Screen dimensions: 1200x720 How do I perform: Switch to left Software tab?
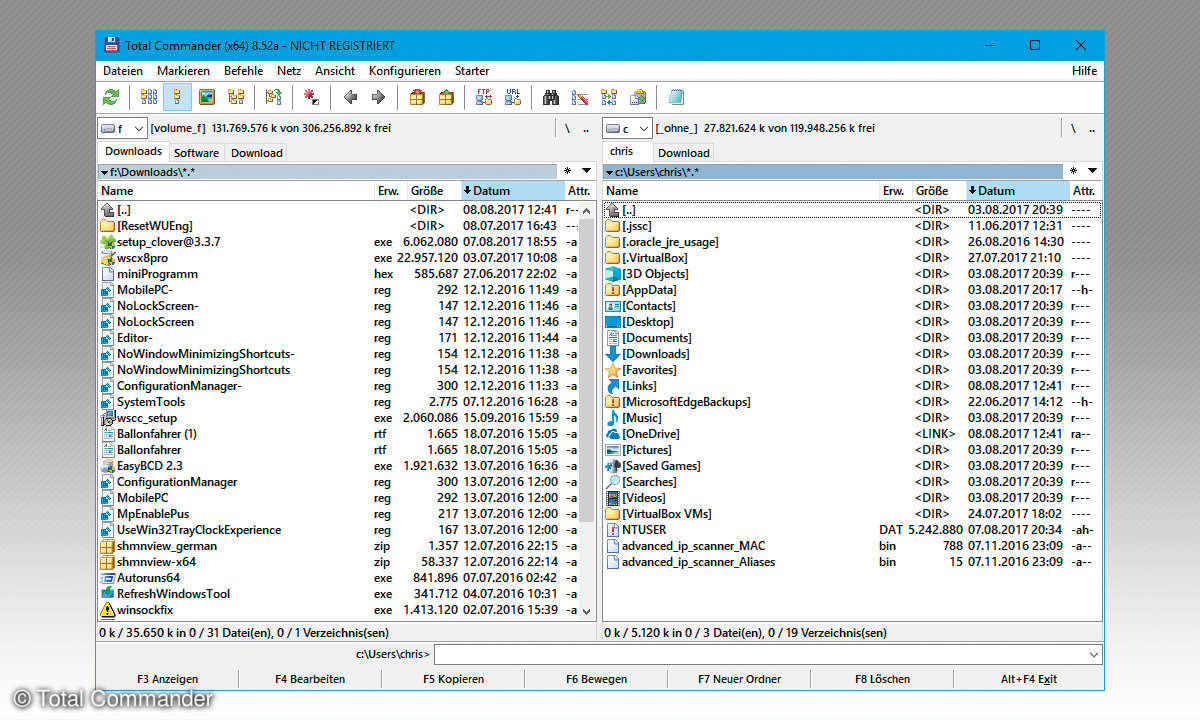pyautogui.click(x=196, y=153)
